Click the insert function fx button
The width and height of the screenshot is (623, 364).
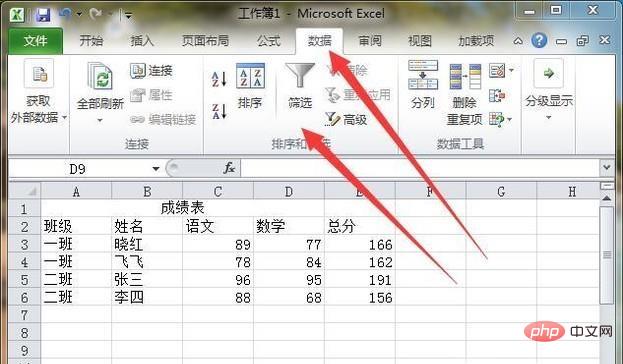pos(229,168)
